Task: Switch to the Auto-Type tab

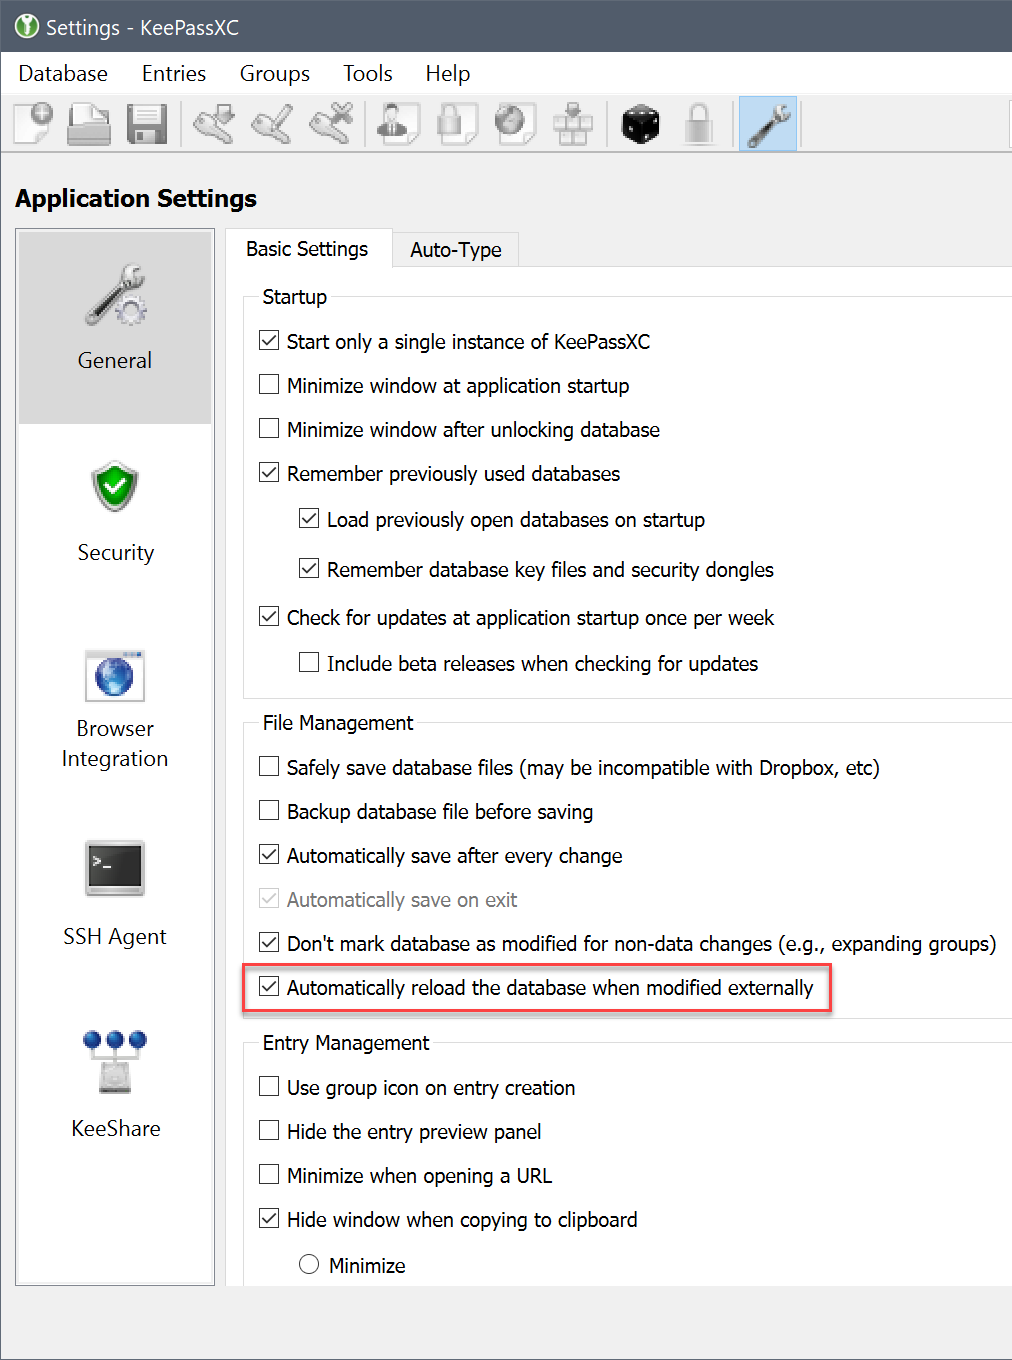Action: 455,249
